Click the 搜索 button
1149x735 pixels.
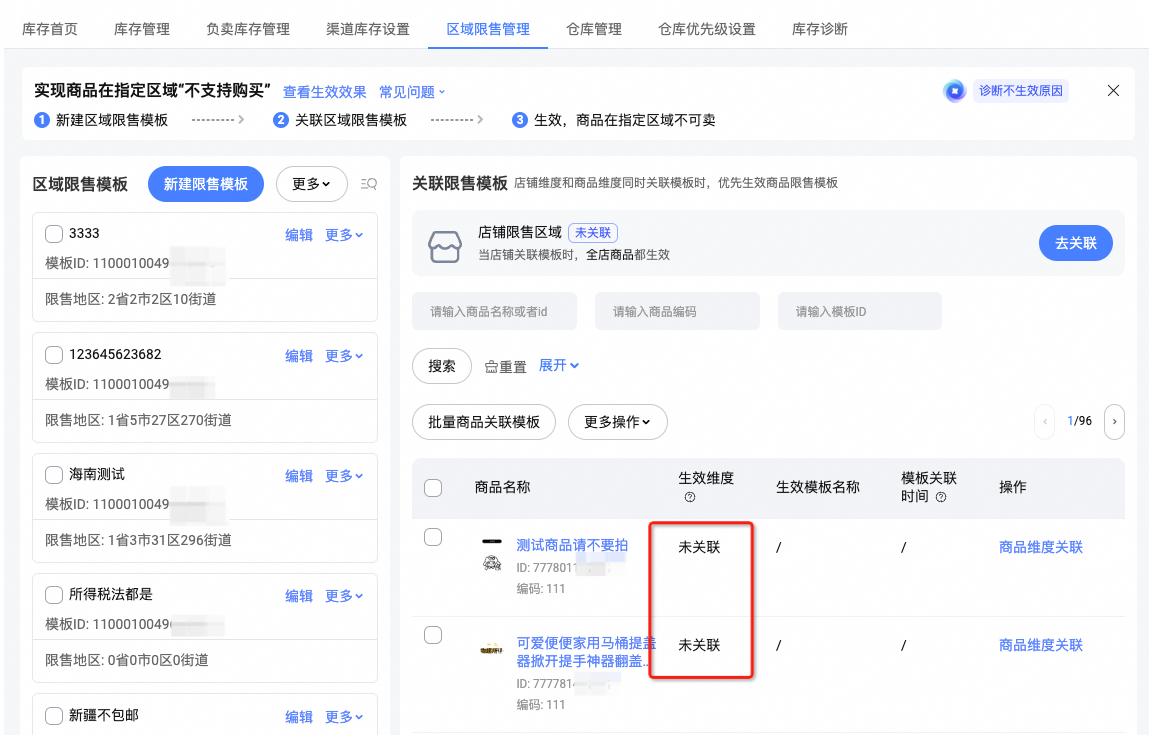[442, 366]
